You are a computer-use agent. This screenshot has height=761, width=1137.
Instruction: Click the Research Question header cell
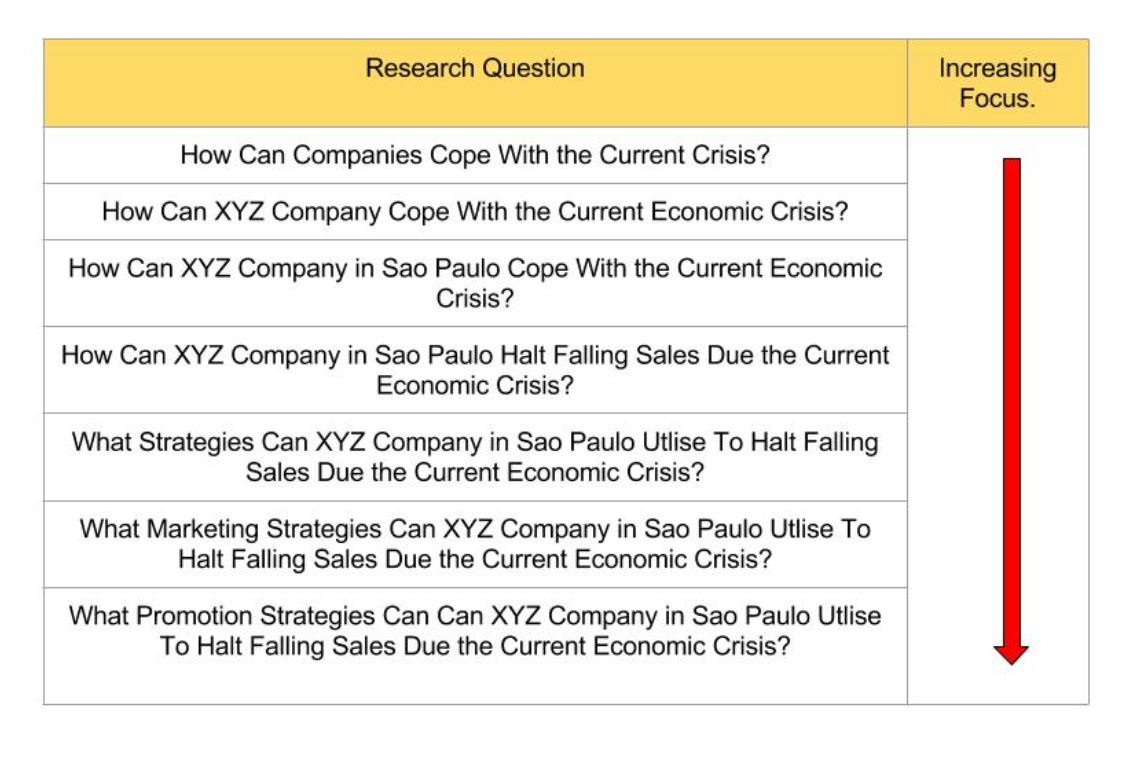coord(475,83)
